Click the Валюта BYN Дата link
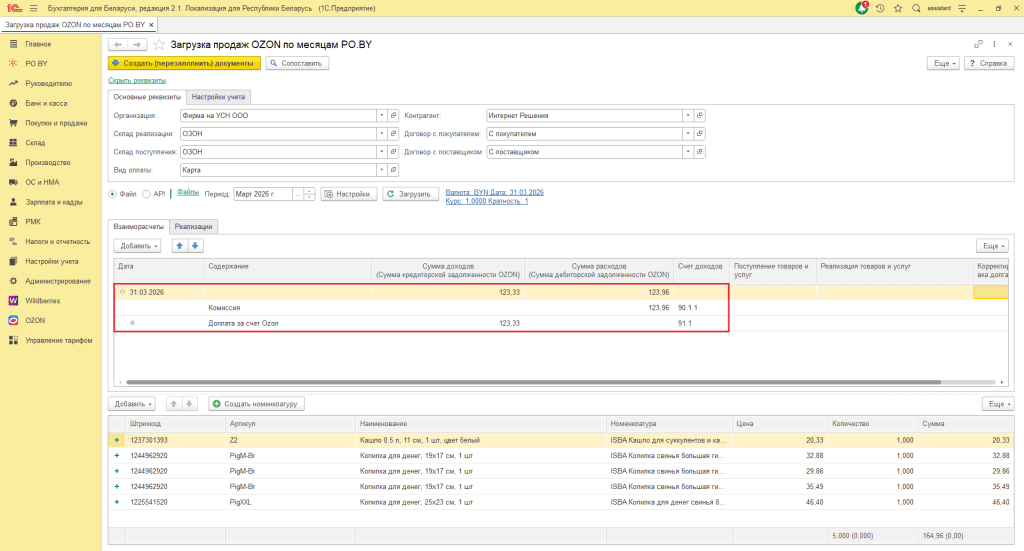 pyautogui.click(x=494, y=193)
